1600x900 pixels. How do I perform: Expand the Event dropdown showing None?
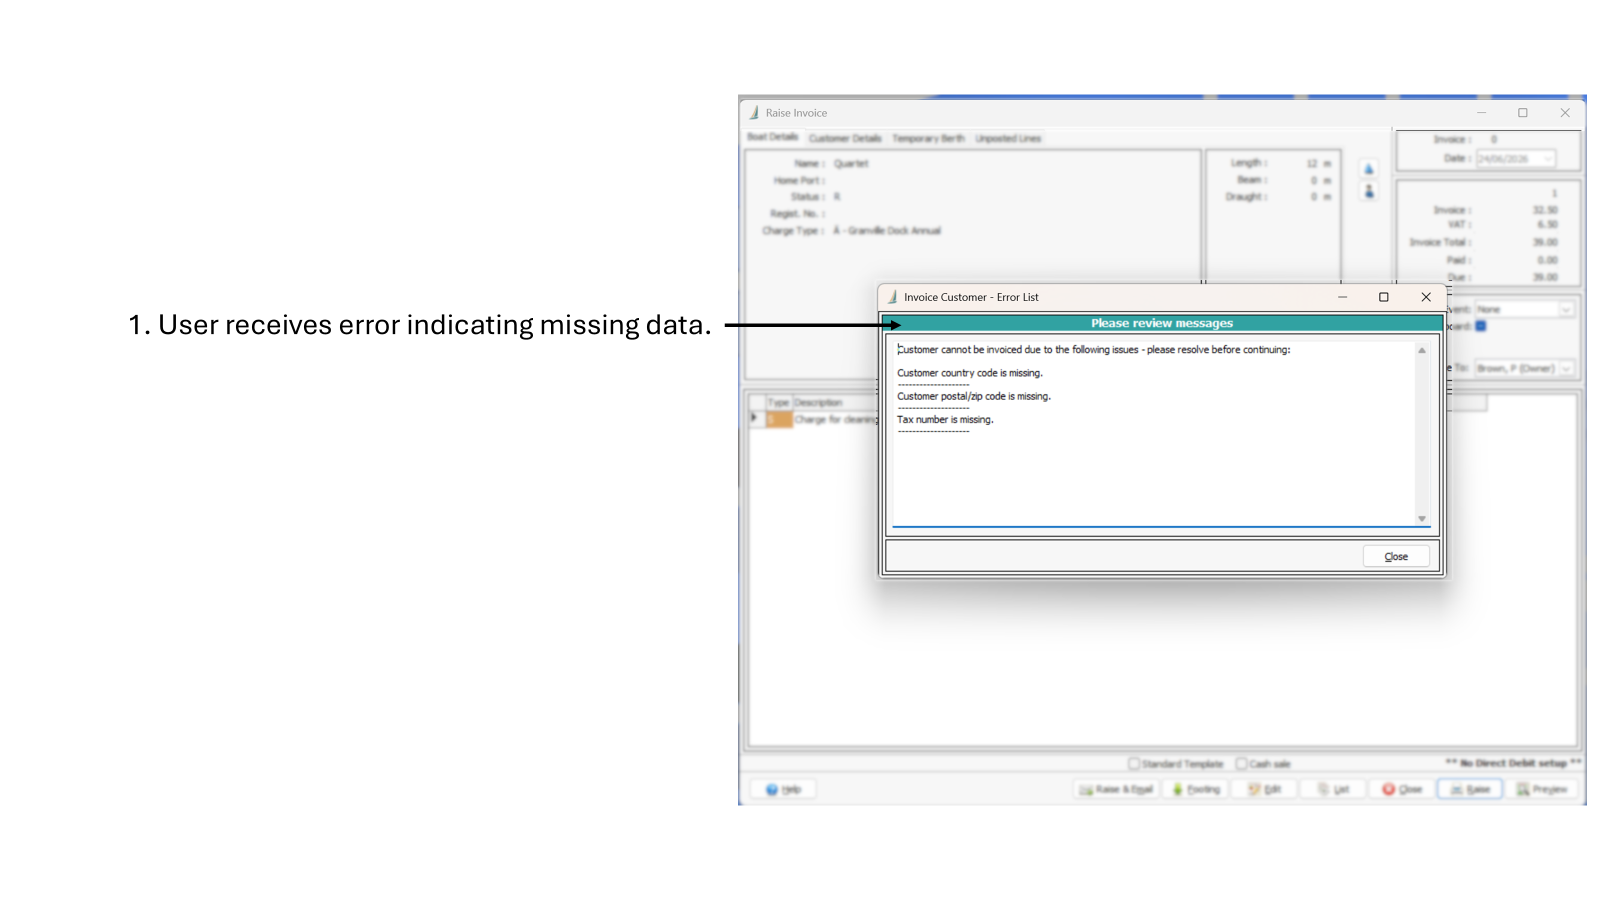pos(1566,310)
